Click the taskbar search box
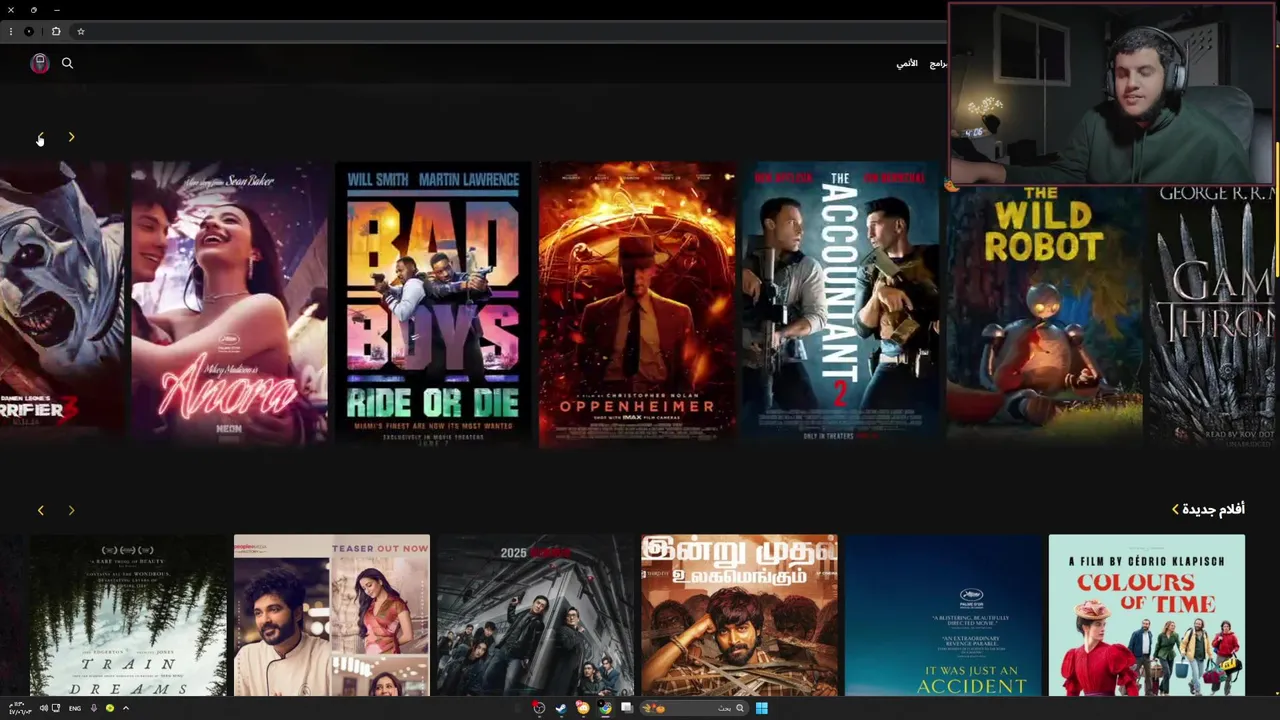Image resolution: width=1280 pixels, height=720 pixels. pyautogui.click(x=693, y=708)
